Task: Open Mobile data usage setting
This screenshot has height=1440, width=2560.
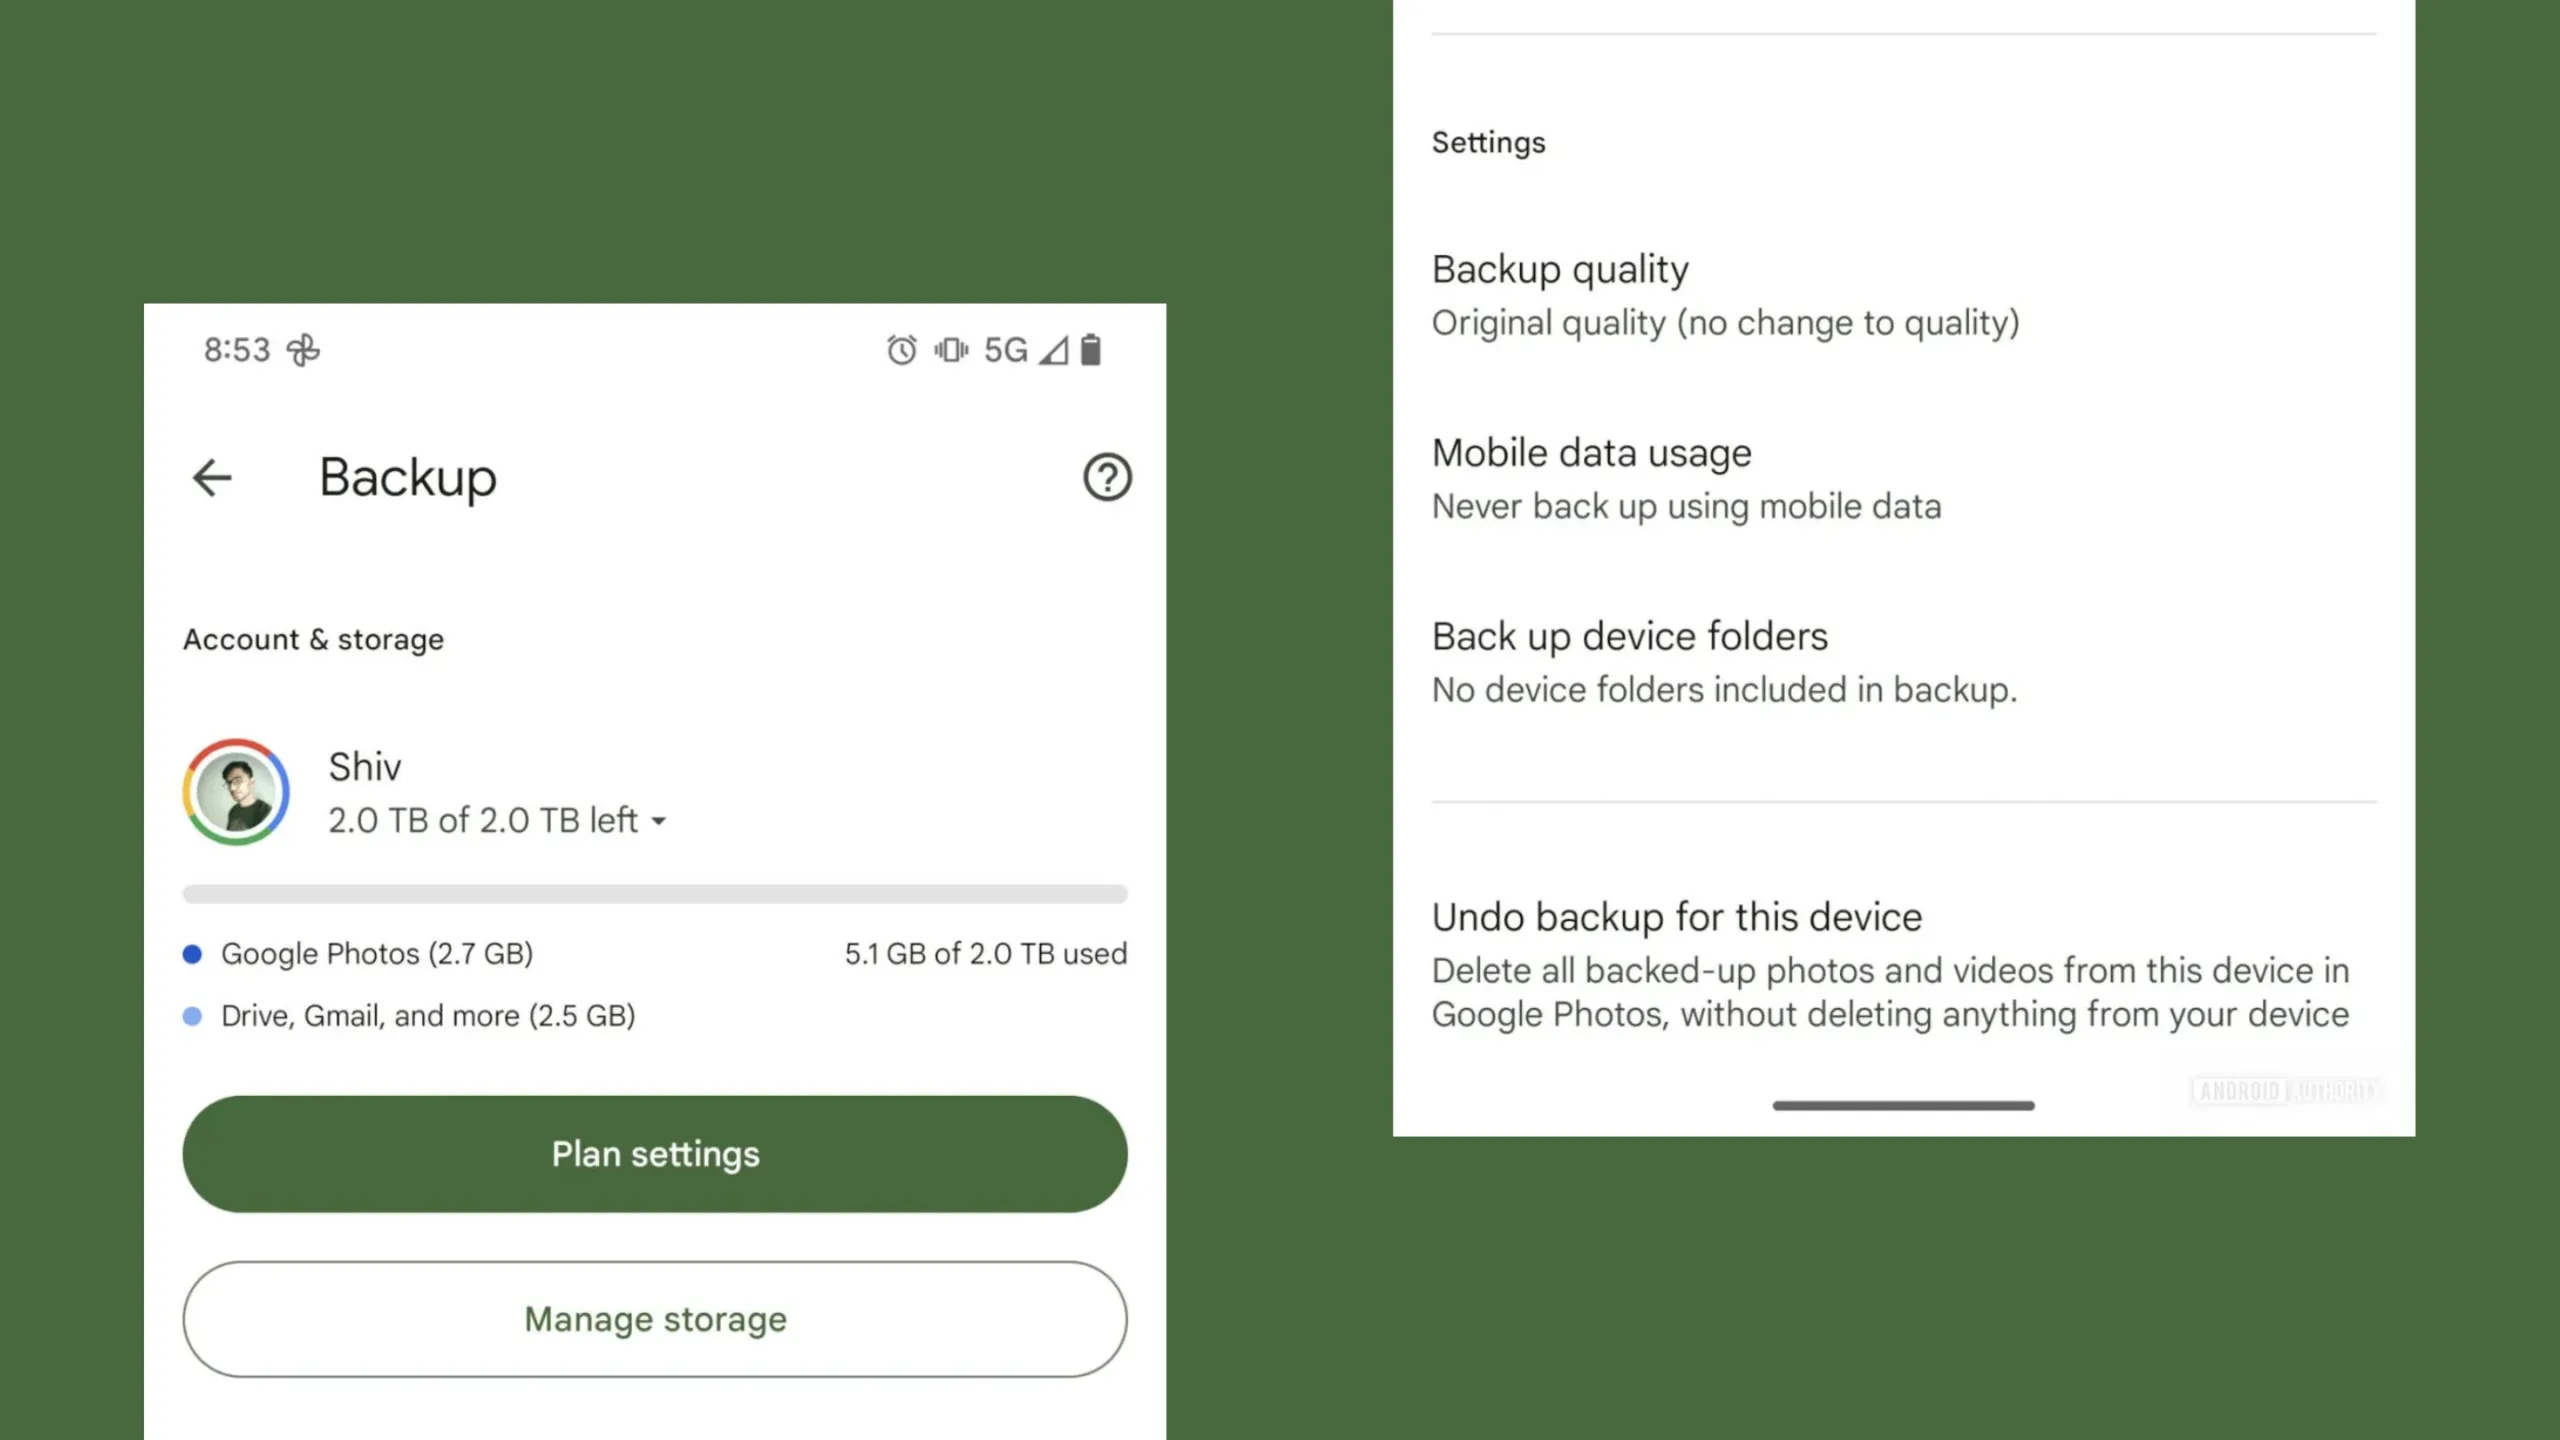Action: click(x=1904, y=480)
